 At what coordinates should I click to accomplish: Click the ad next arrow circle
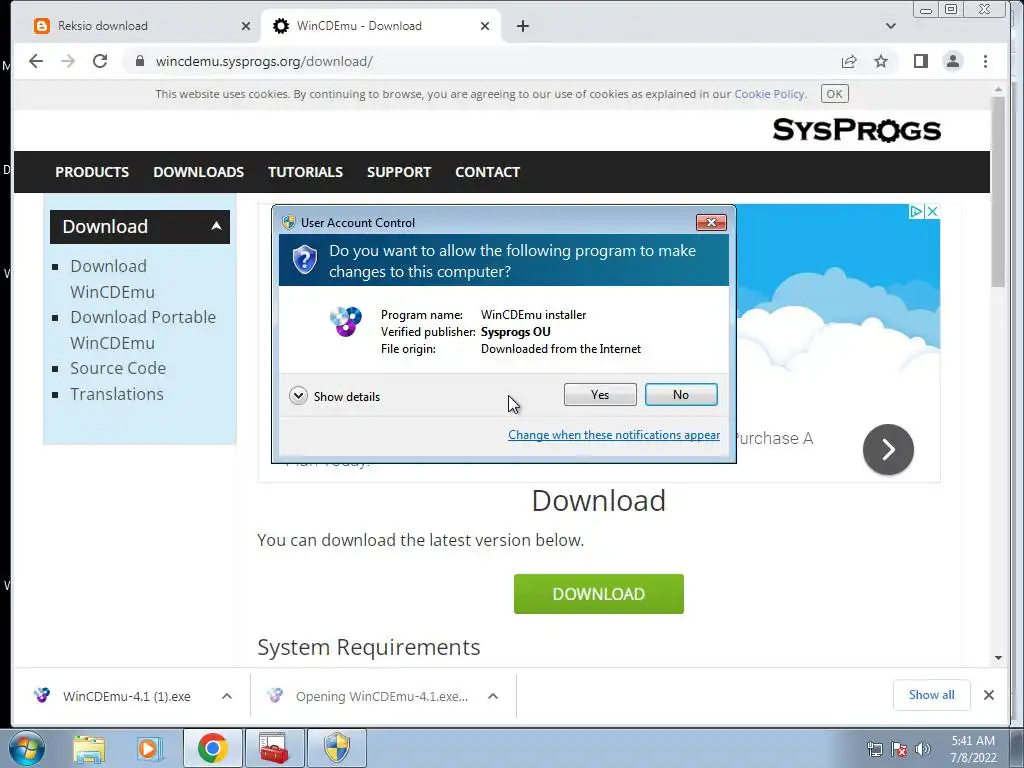tap(888, 449)
